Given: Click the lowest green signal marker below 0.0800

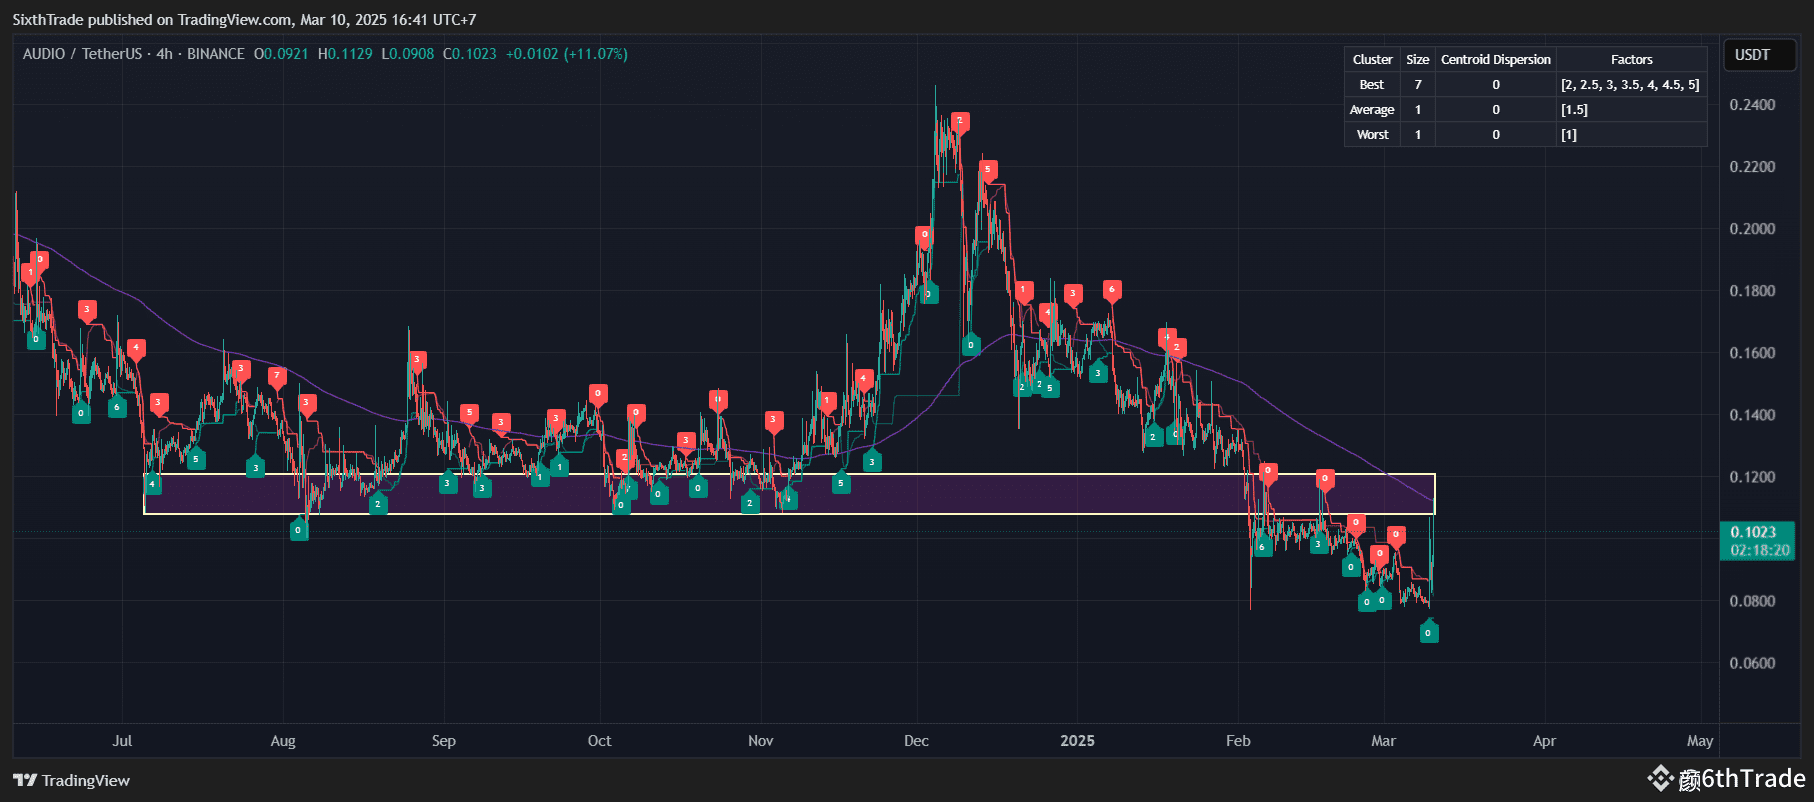Looking at the screenshot, I should coord(1429,631).
